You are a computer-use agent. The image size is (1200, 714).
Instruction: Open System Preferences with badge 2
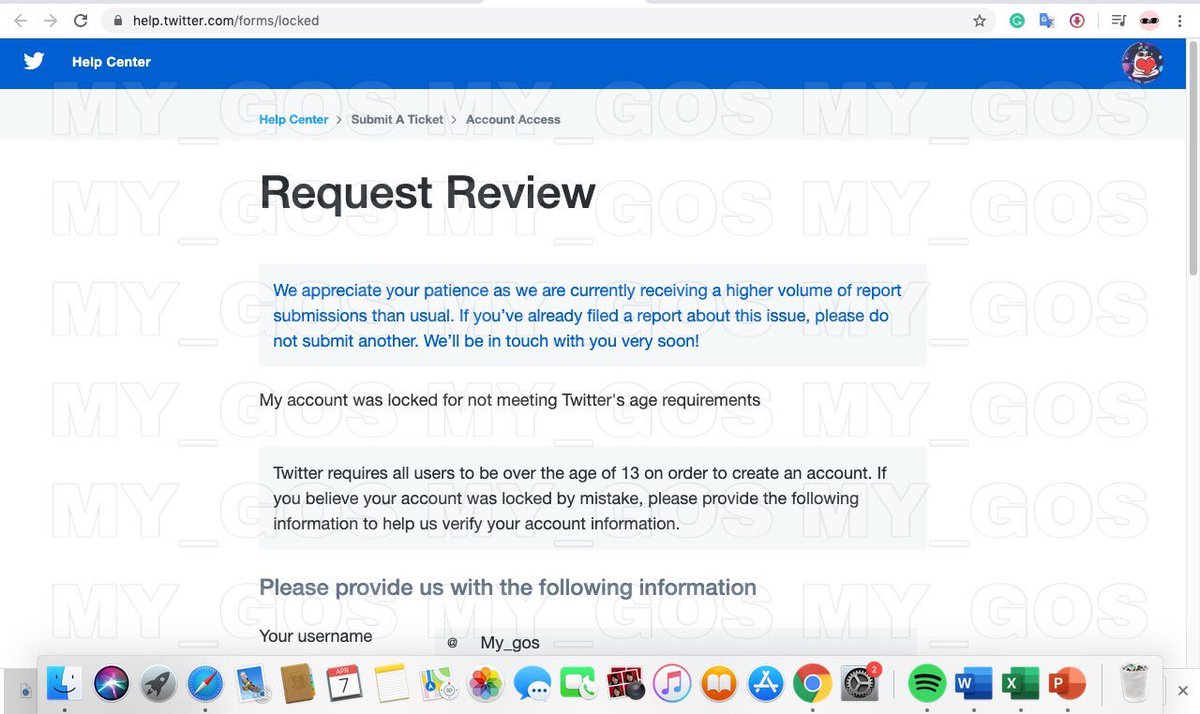tap(859, 684)
